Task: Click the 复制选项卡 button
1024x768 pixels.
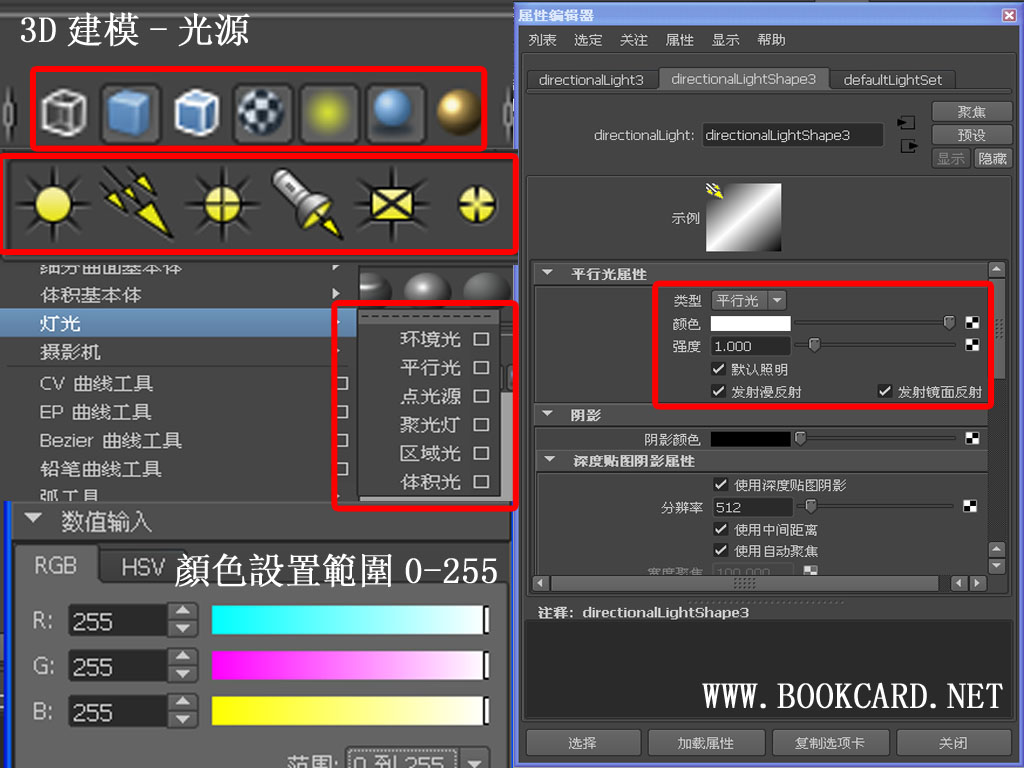Action: (830, 742)
